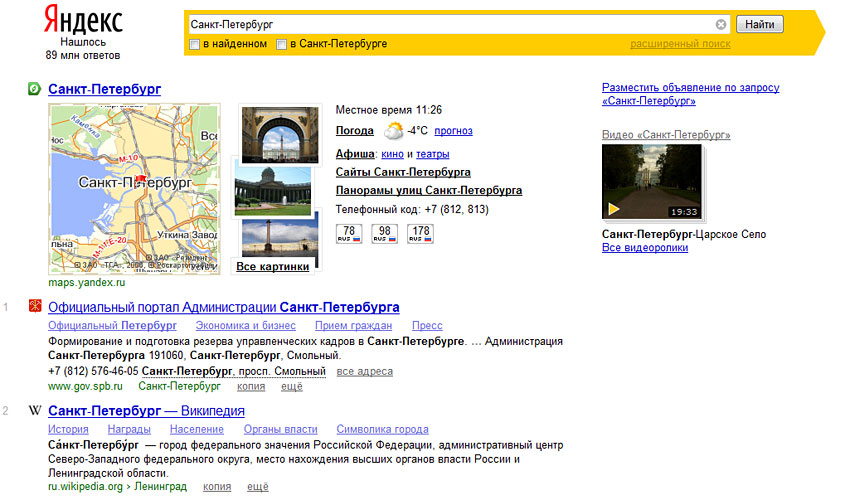Click the weather cloud icon
Viewport: 845px width, 500px height.
click(393, 130)
